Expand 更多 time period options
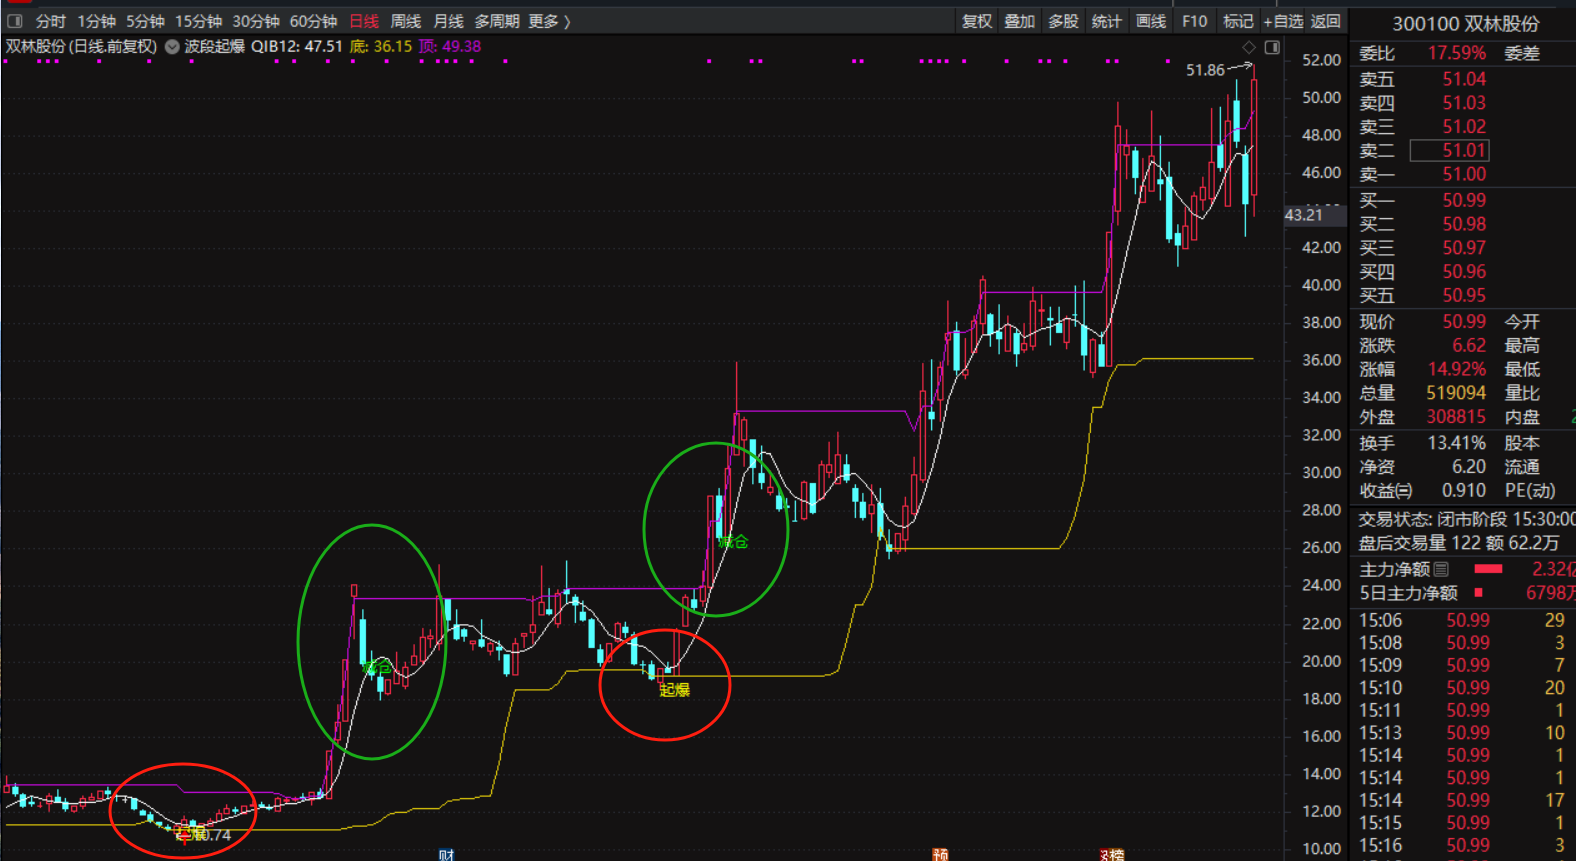Screen dimensions: 1576x861 coord(549,21)
